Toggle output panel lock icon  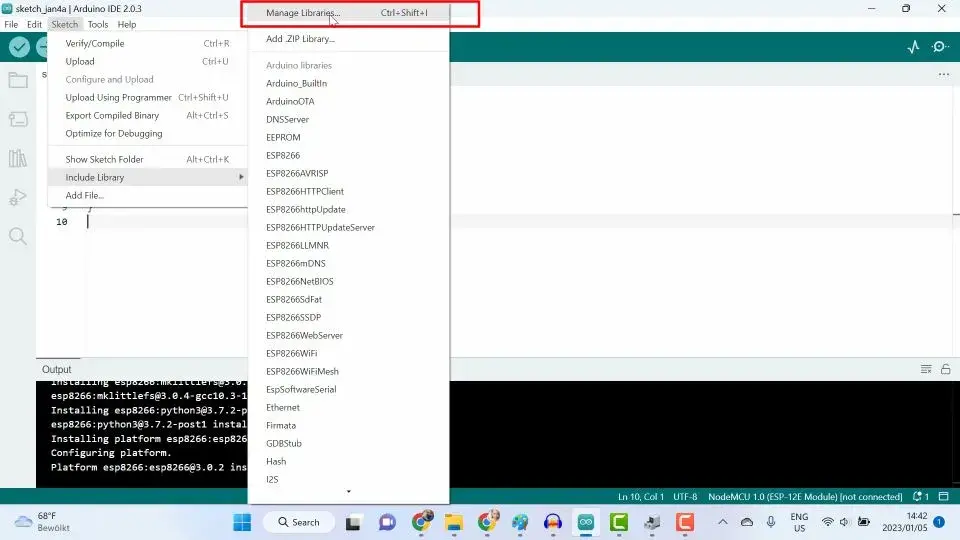click(x=945, y=369)
